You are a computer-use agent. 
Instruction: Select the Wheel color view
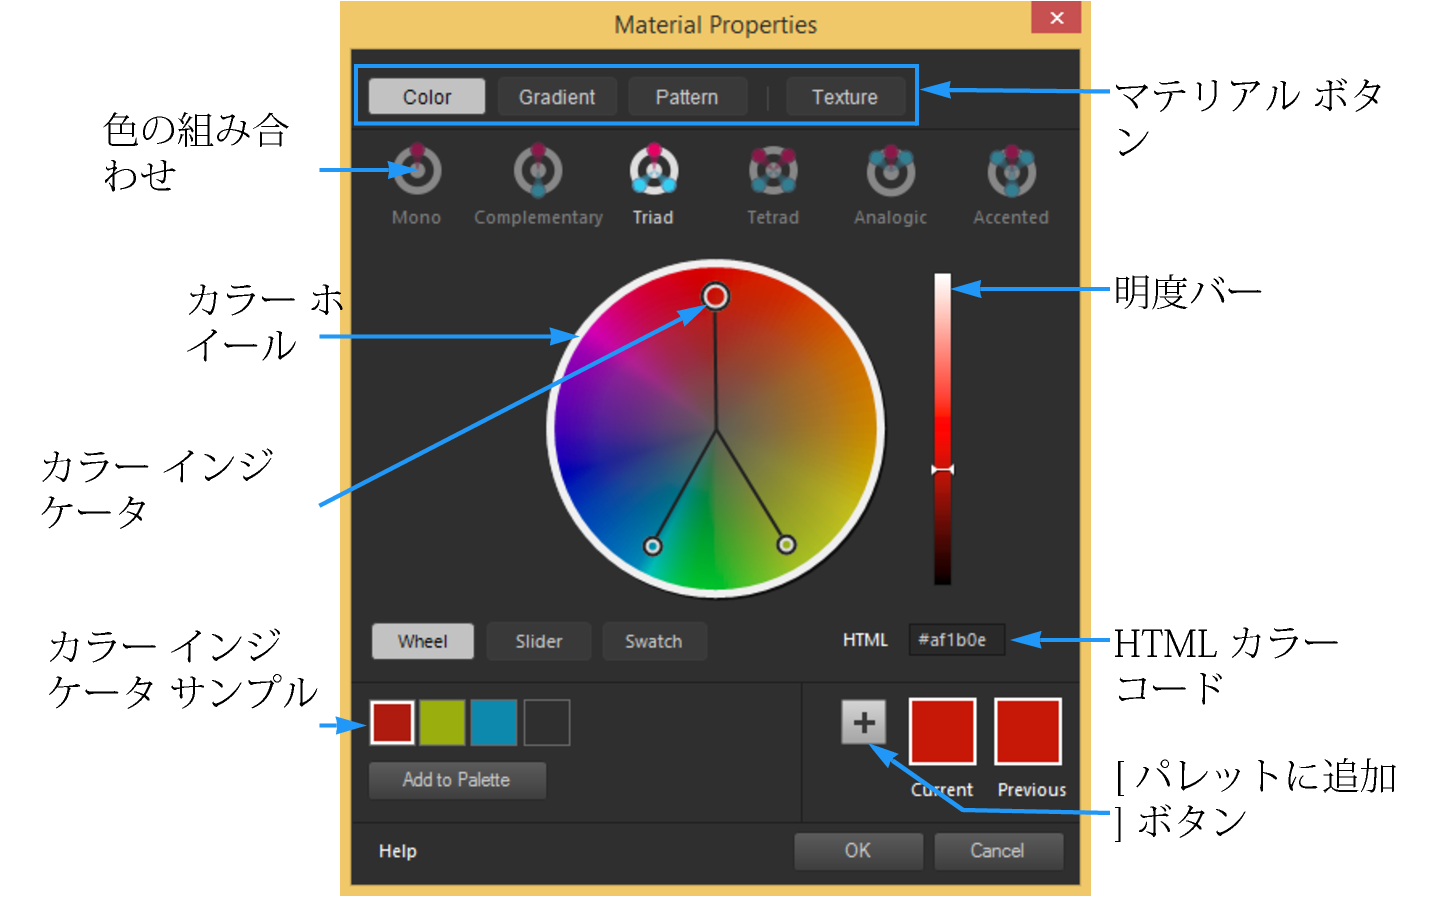[x=423, y=641]
